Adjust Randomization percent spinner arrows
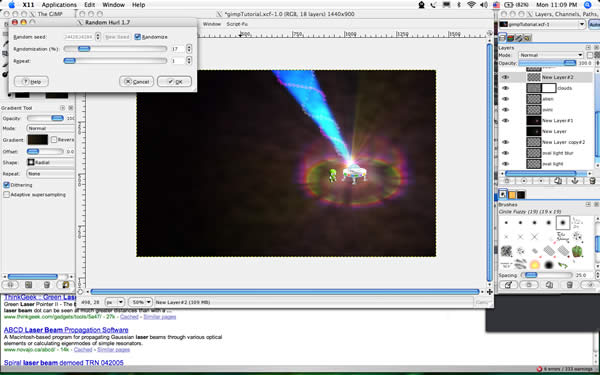 click(189, 49)
